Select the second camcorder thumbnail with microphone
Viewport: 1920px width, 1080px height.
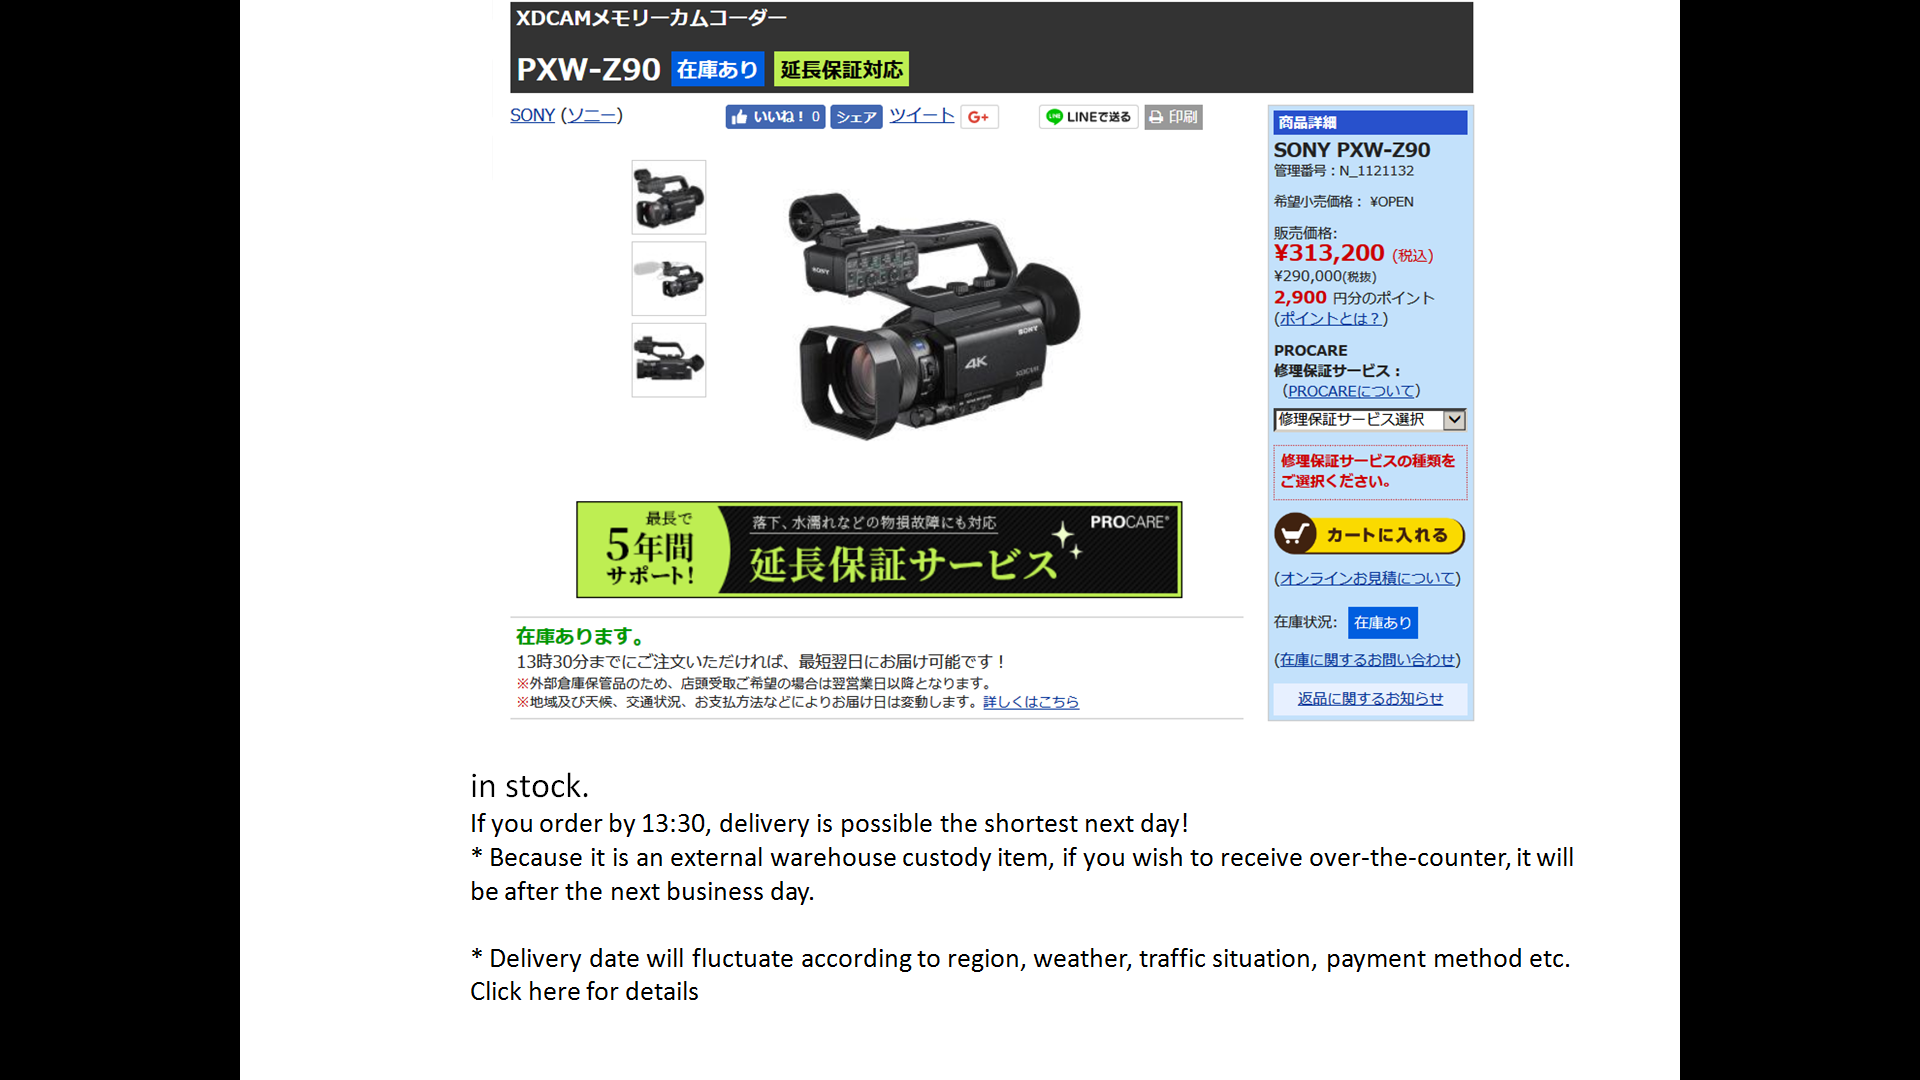(x=668, y=278)
